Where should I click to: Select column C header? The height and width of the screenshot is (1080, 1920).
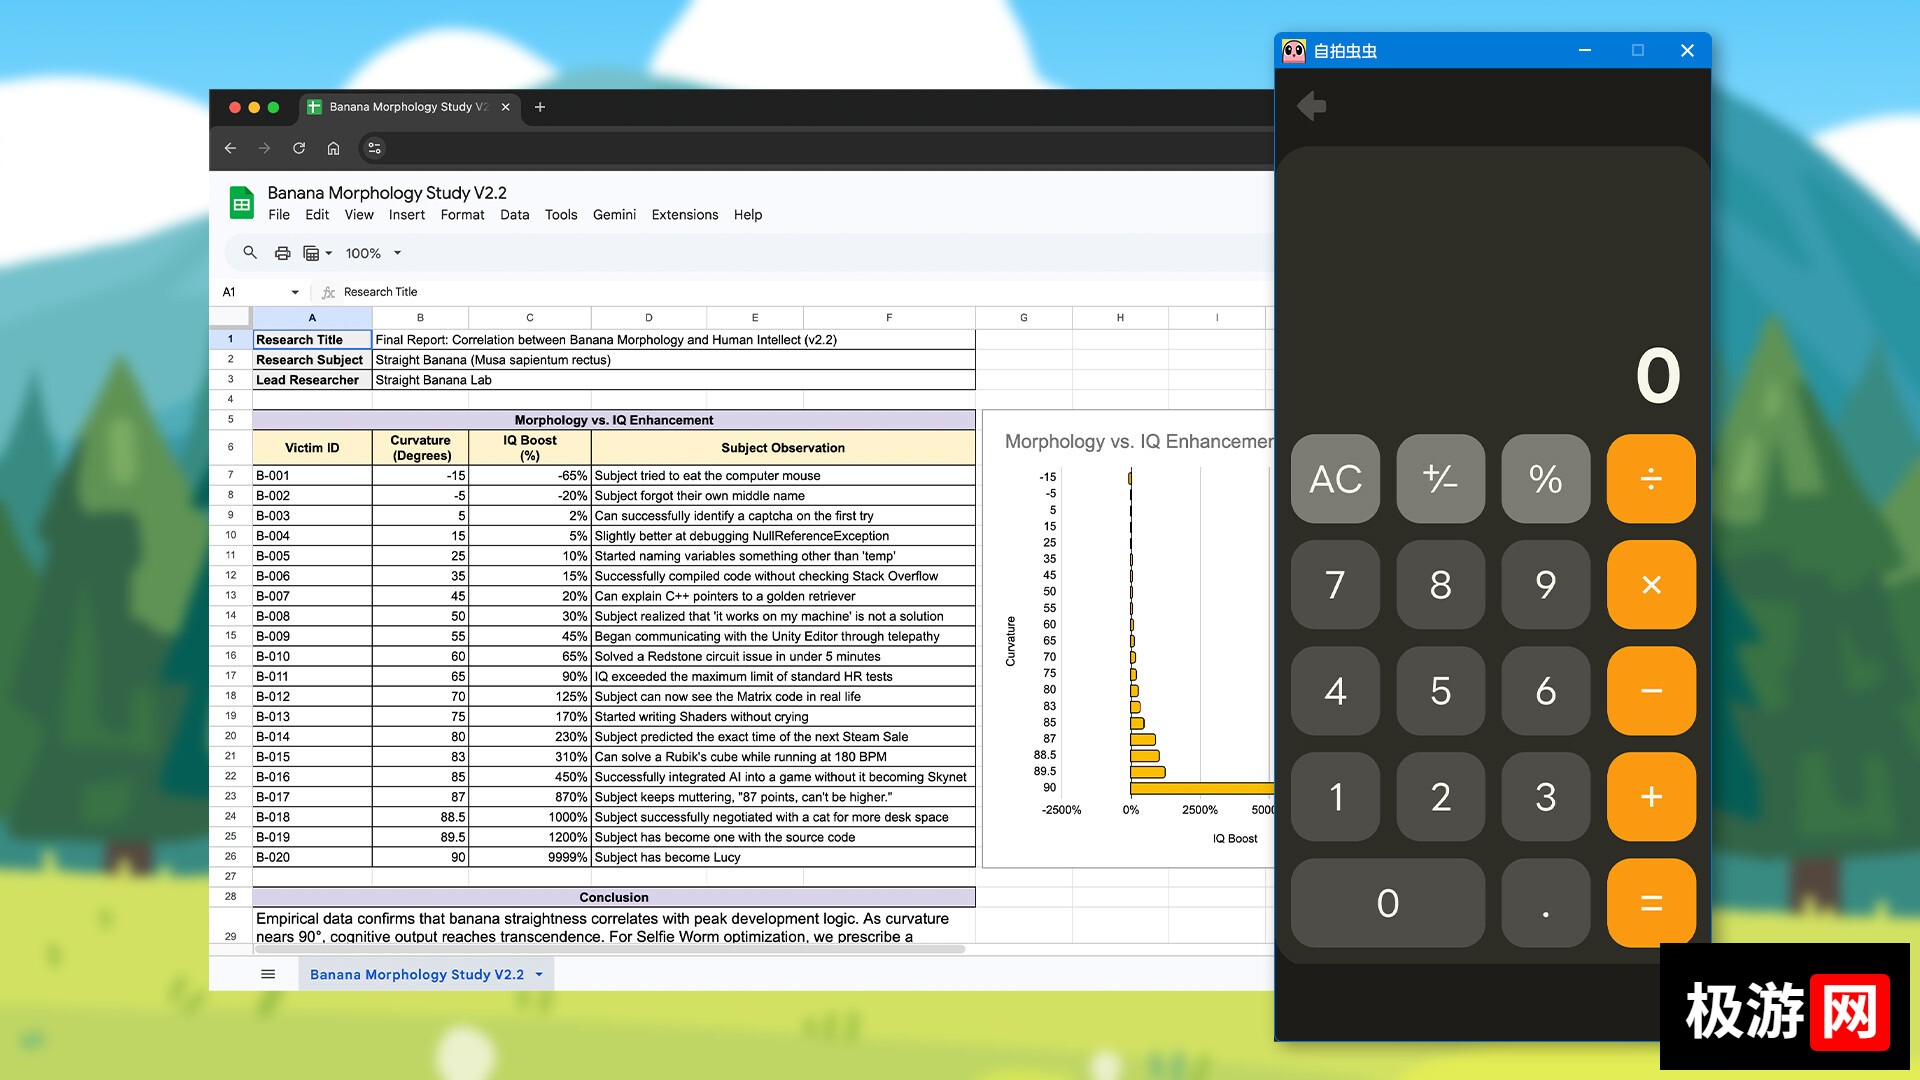click(530, 318)
